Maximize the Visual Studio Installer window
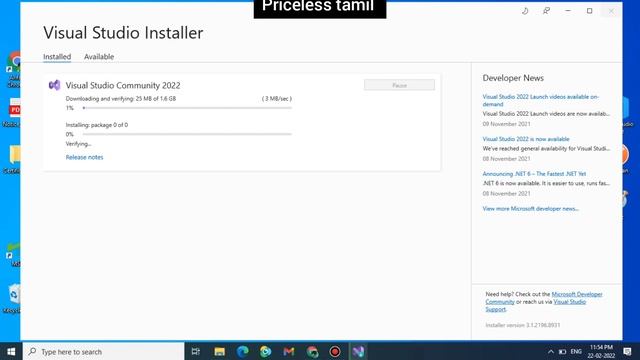 589,11
